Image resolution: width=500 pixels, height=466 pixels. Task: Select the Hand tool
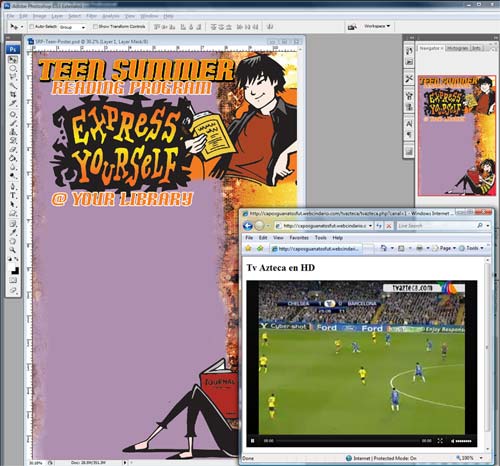click(x=13, y=241)
